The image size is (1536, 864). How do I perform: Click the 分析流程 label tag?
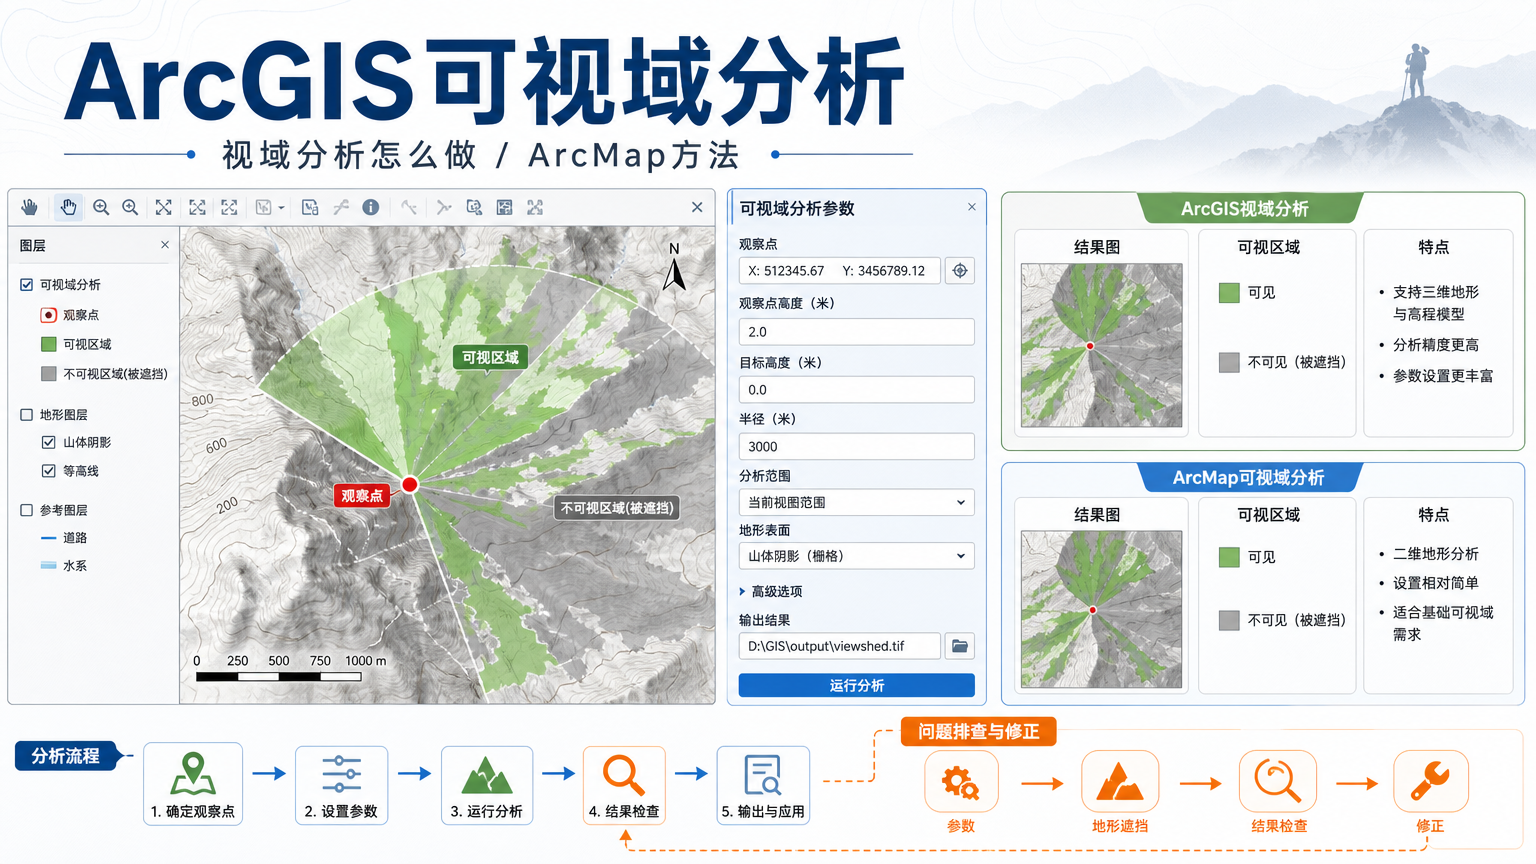(66, 756)
